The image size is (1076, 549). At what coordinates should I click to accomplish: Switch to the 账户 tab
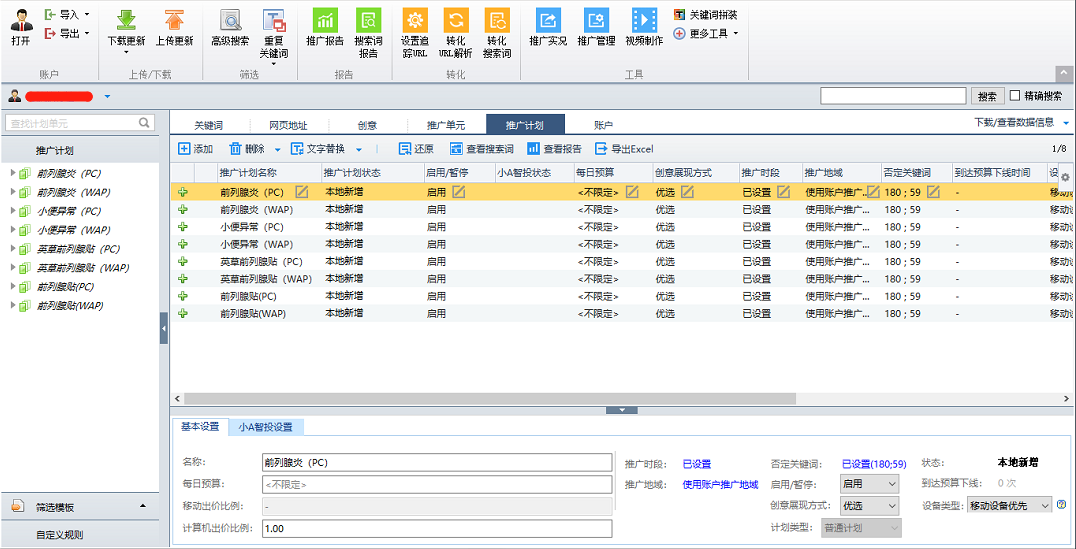point(603,126)
